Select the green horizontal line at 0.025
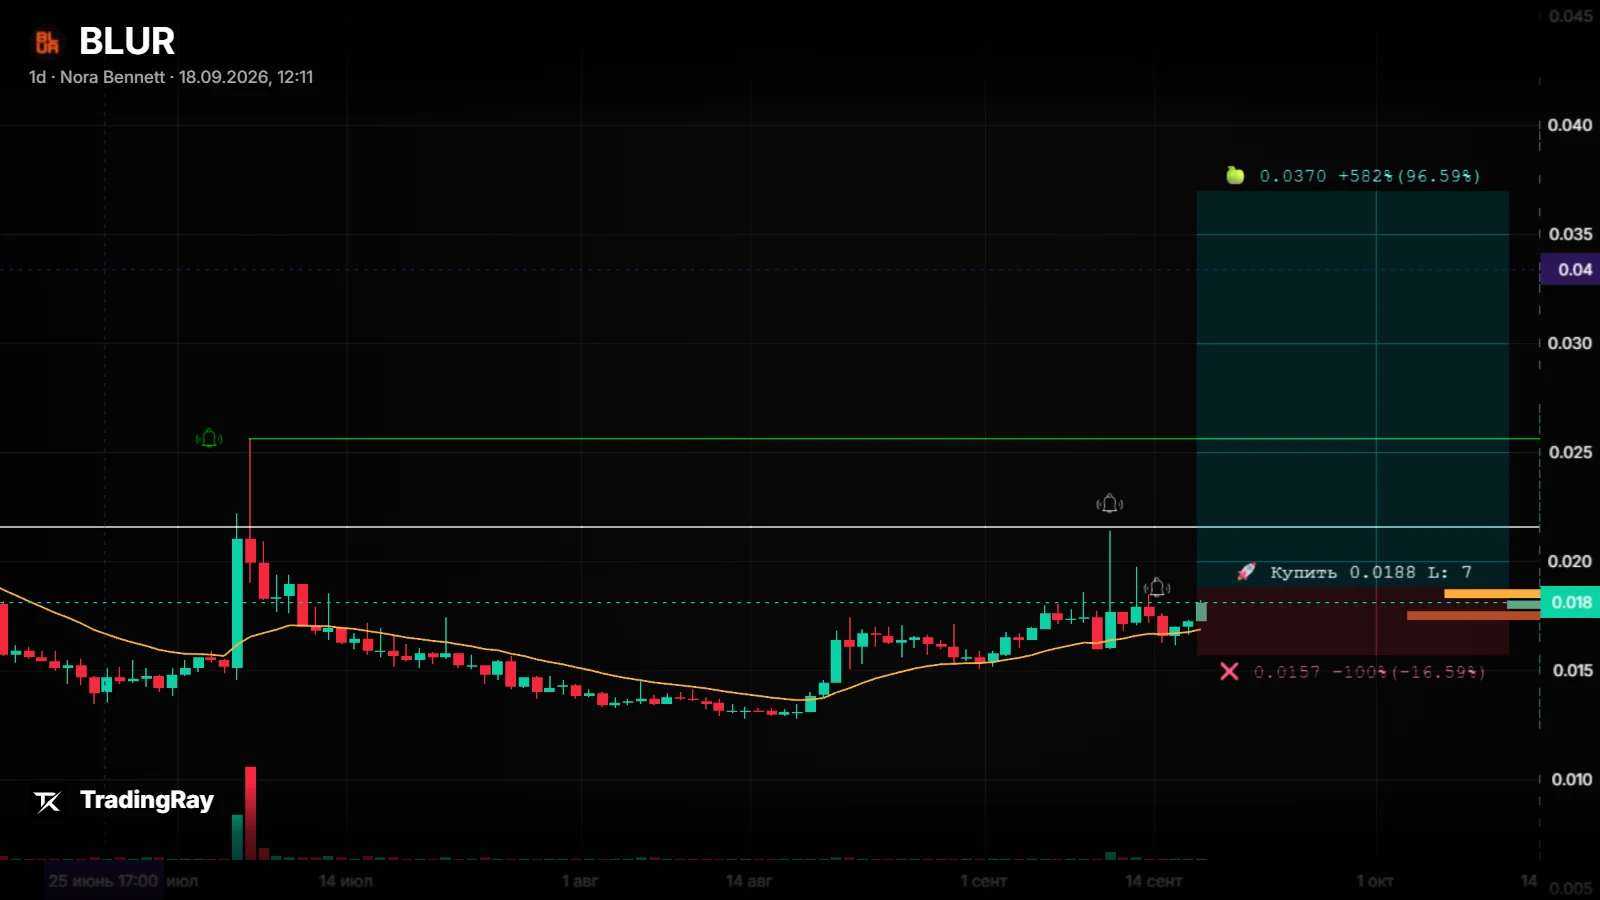This screenshot has height=900, width=1600. coord(894,439)
